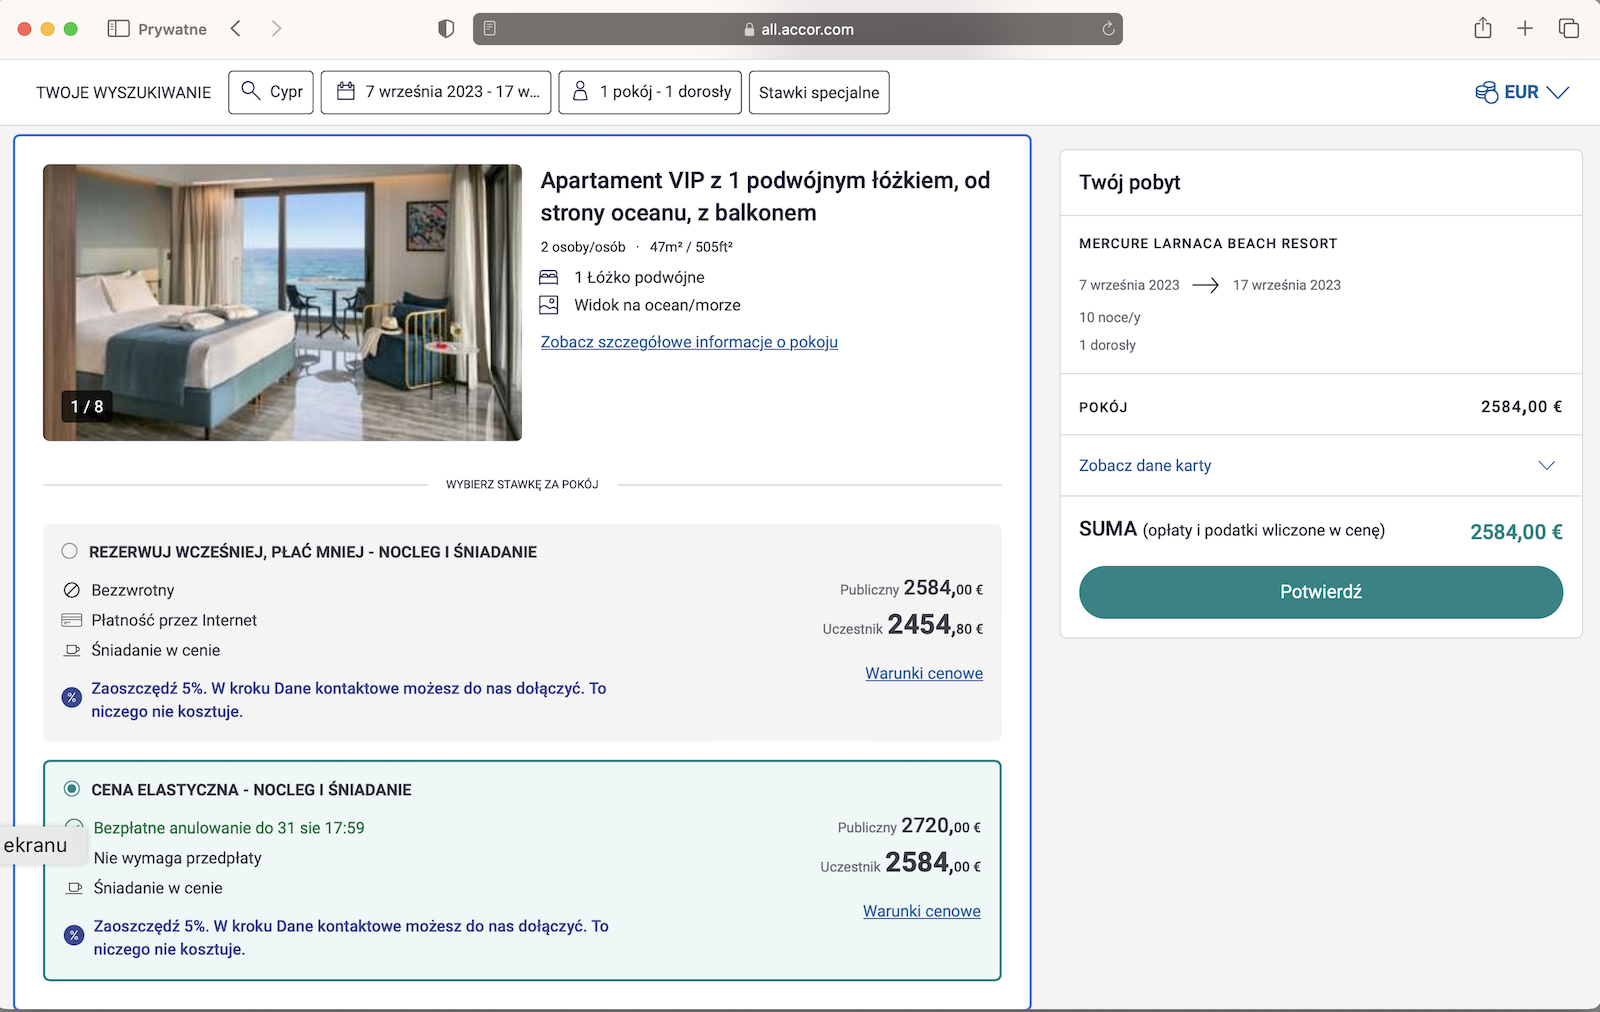1600x1012 pixels.
Task: Change dates 7 września 2023 - 17 w...
Action: pyautogui.click(x=437, y=92)
